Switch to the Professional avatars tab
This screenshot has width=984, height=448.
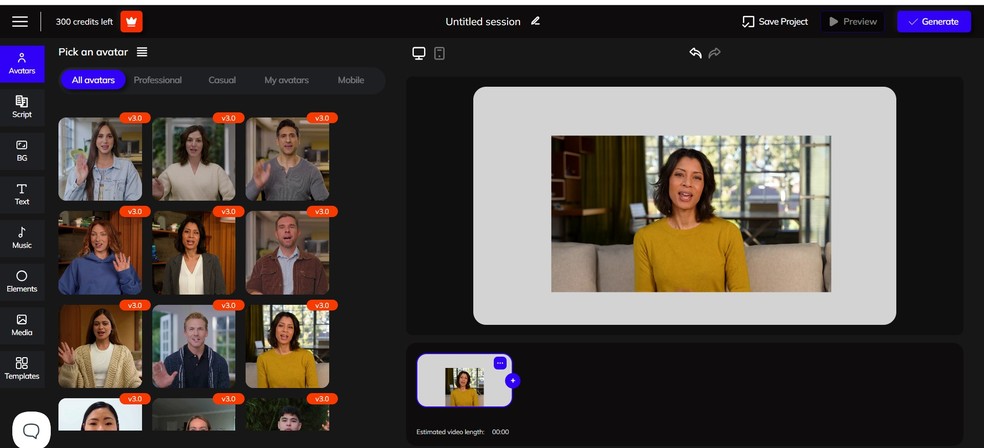click(x=158, y=80)
